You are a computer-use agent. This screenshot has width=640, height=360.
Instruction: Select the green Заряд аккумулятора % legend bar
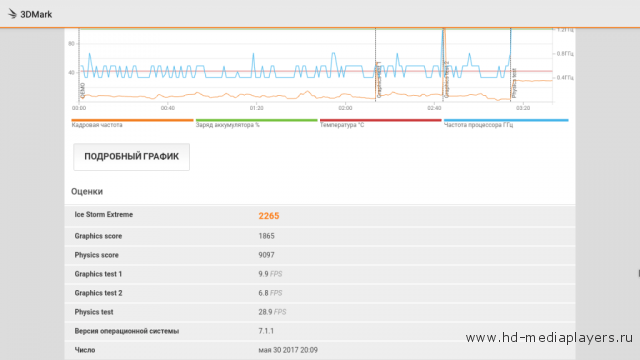pyautogui.click(x=257, y=120)
